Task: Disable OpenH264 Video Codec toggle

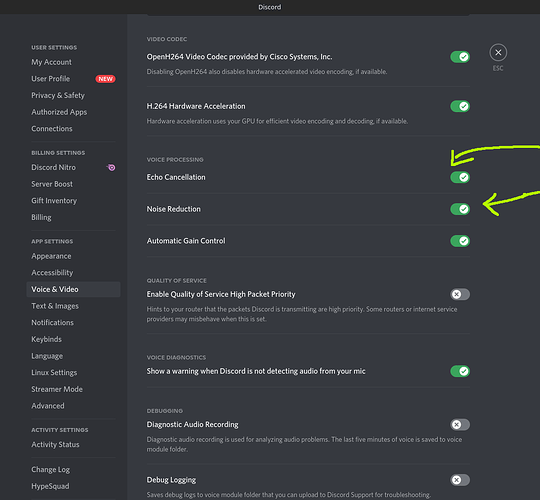Action: point(460,57)
